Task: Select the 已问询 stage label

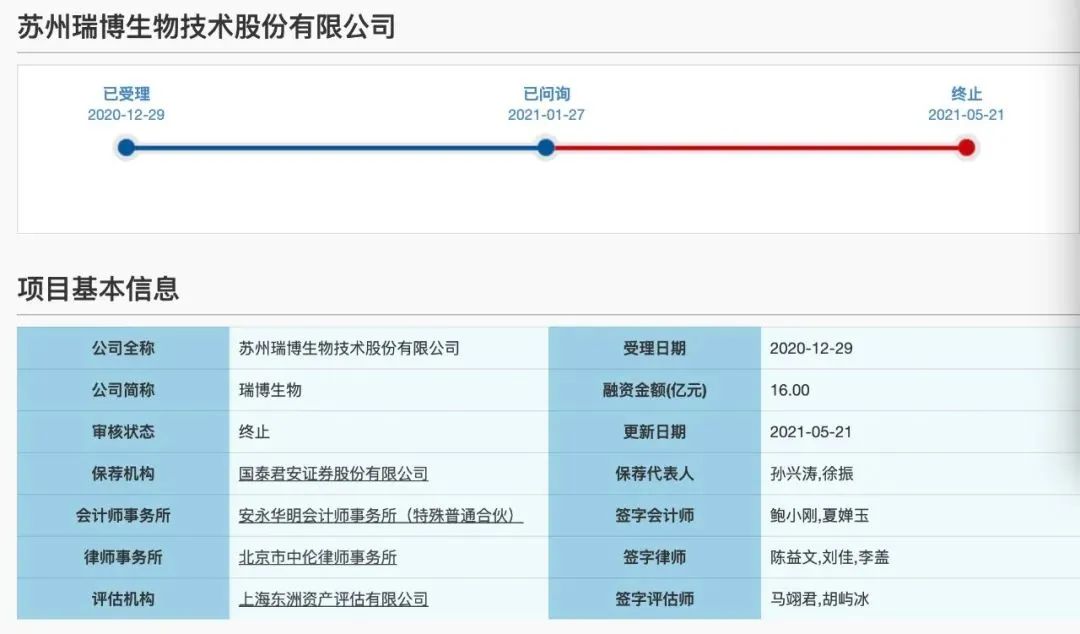Action: click(546, 94)
